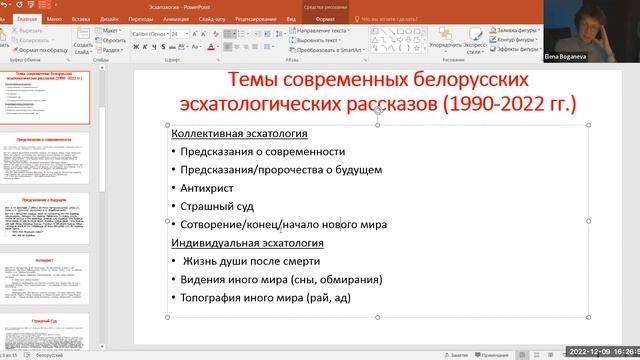
Task: Switch to the Дизайн tab
Action: click(x=109, y=19)
